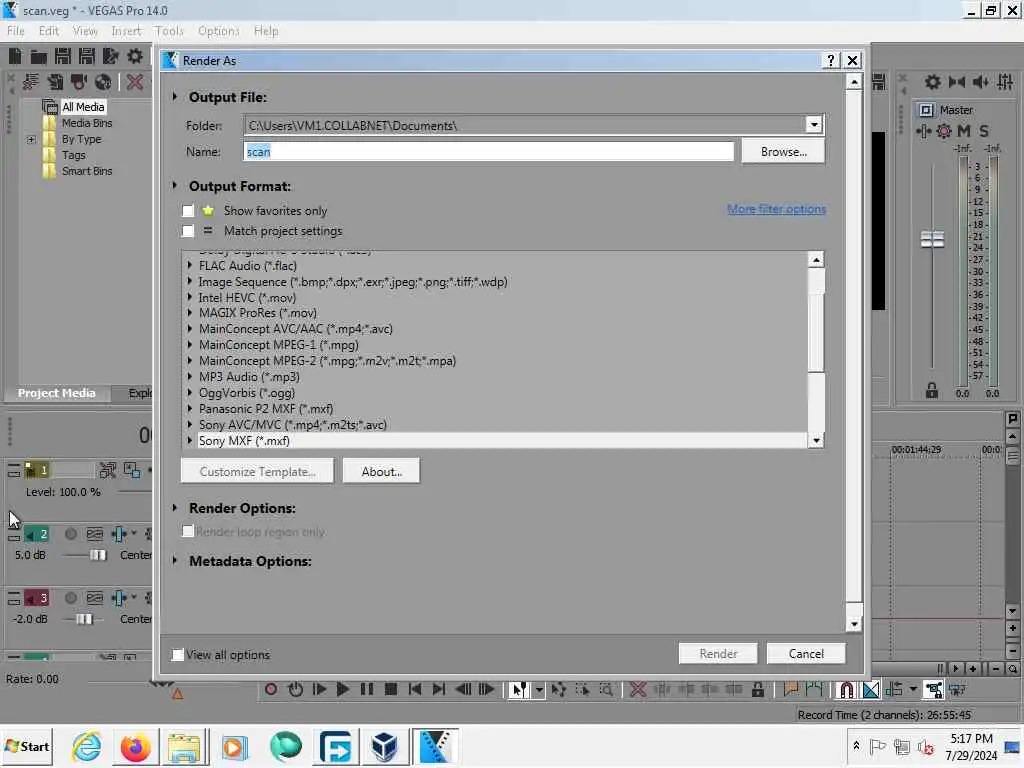Expand MainConcept AVC/AAC format templates
The height and width of the screenshot is (768, 1024).
[x=190, y=328]
